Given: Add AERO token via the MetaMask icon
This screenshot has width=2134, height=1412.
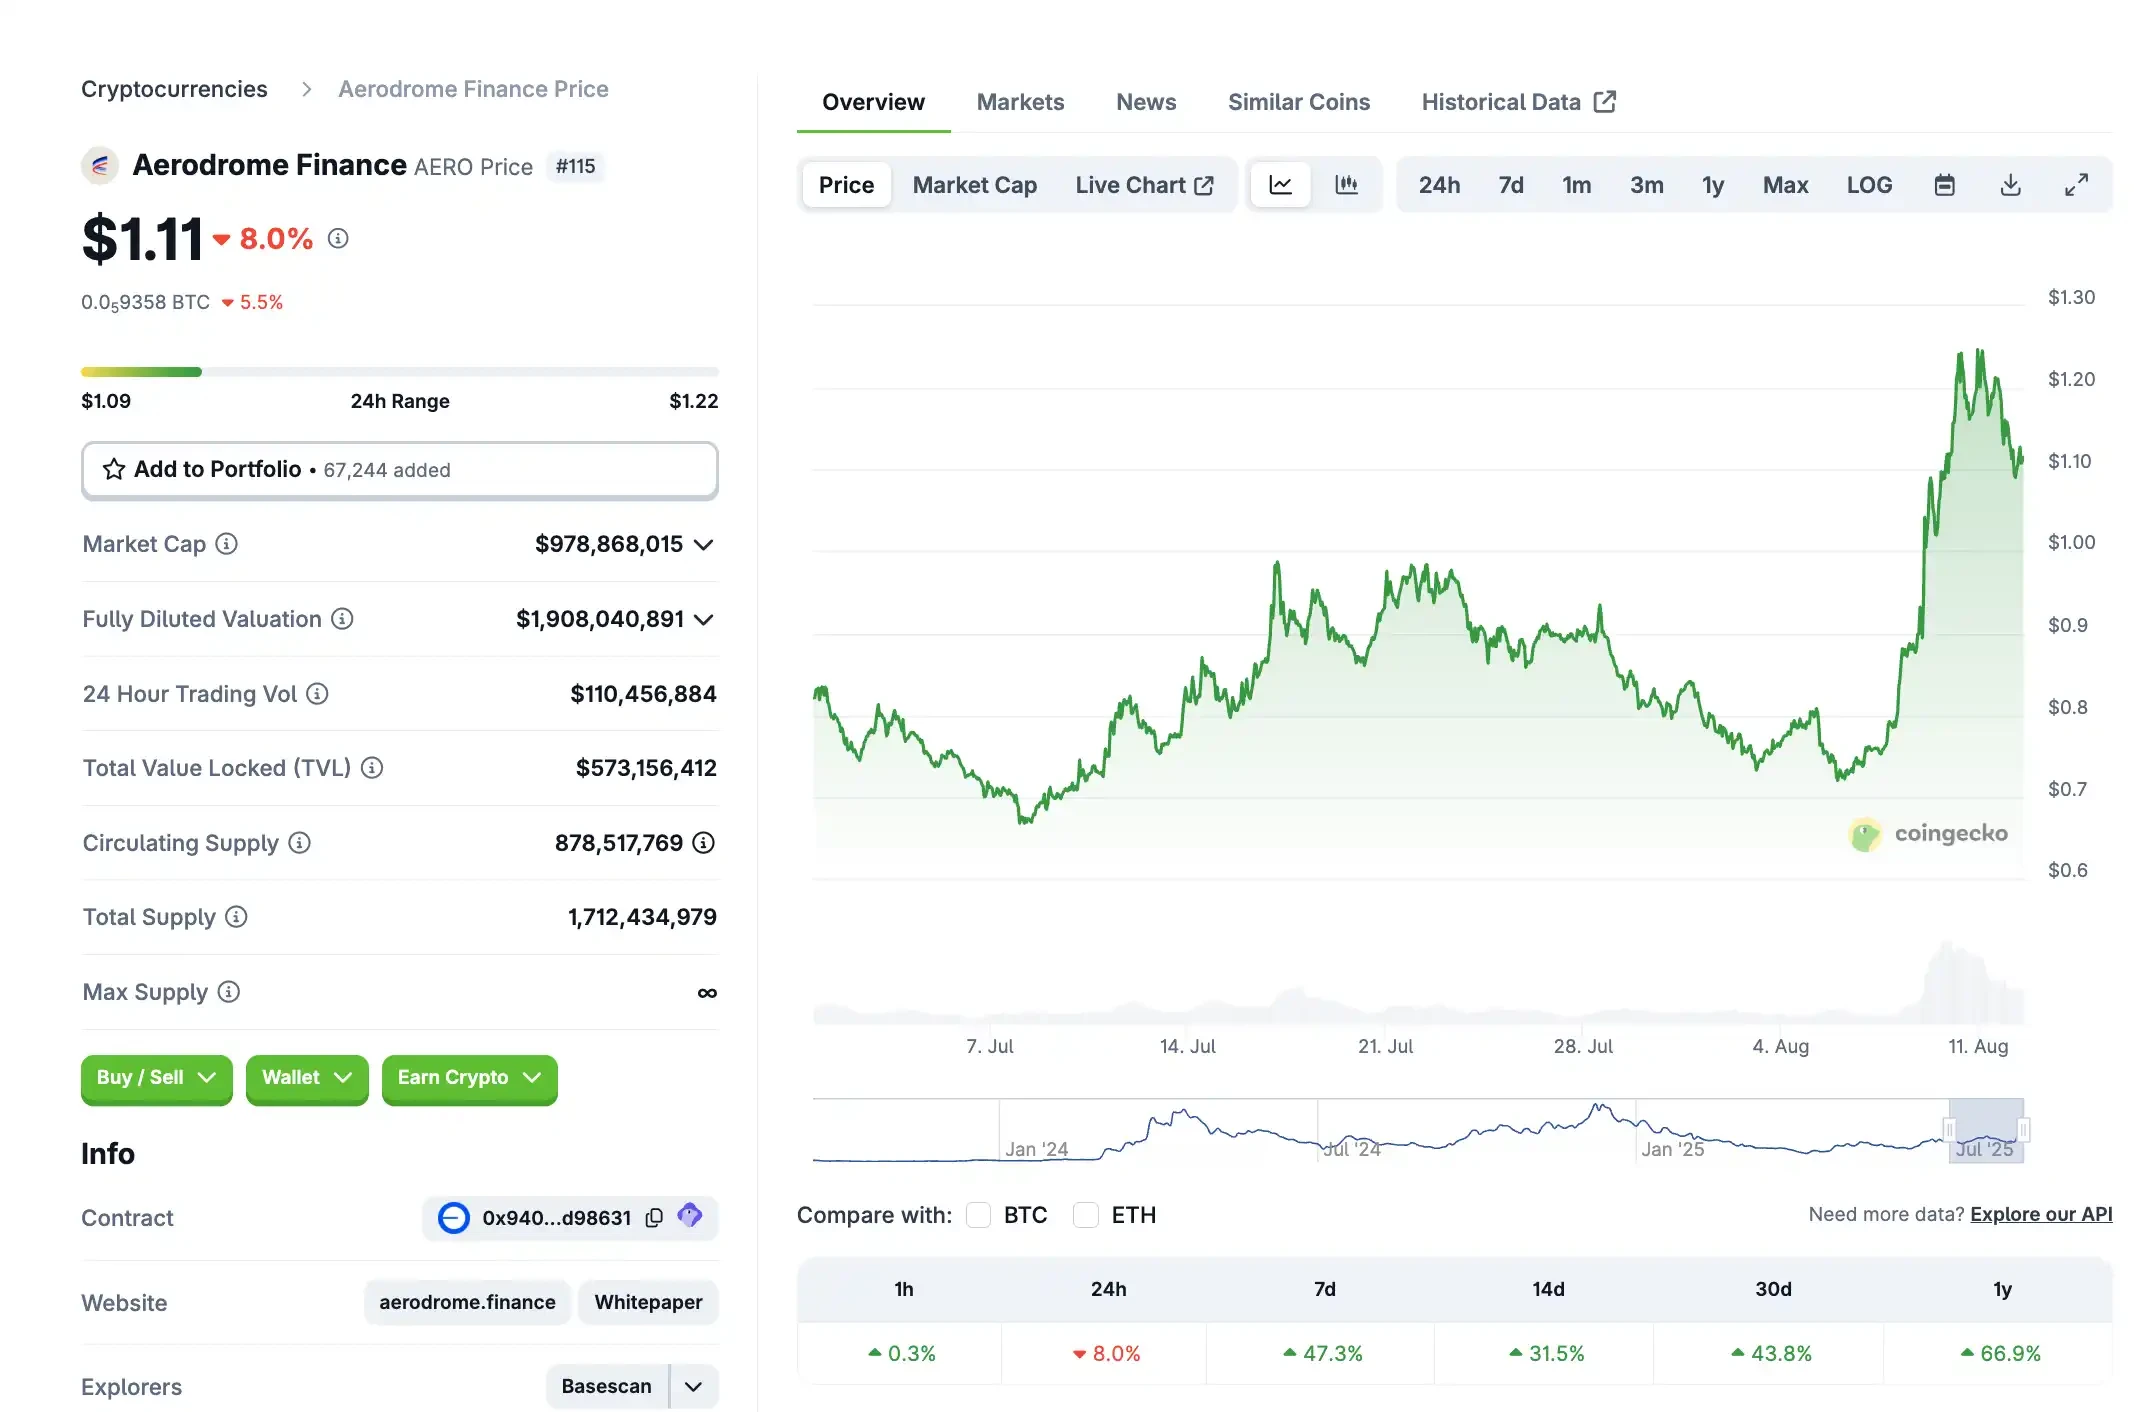Looking at the screenshot, I should 690,1218.
